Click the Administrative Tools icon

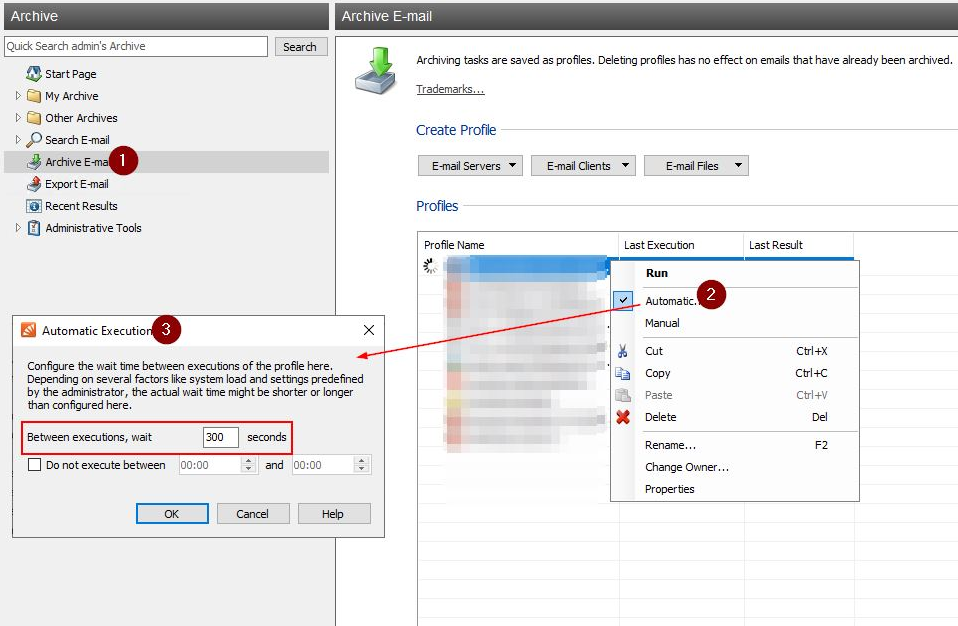34,228
